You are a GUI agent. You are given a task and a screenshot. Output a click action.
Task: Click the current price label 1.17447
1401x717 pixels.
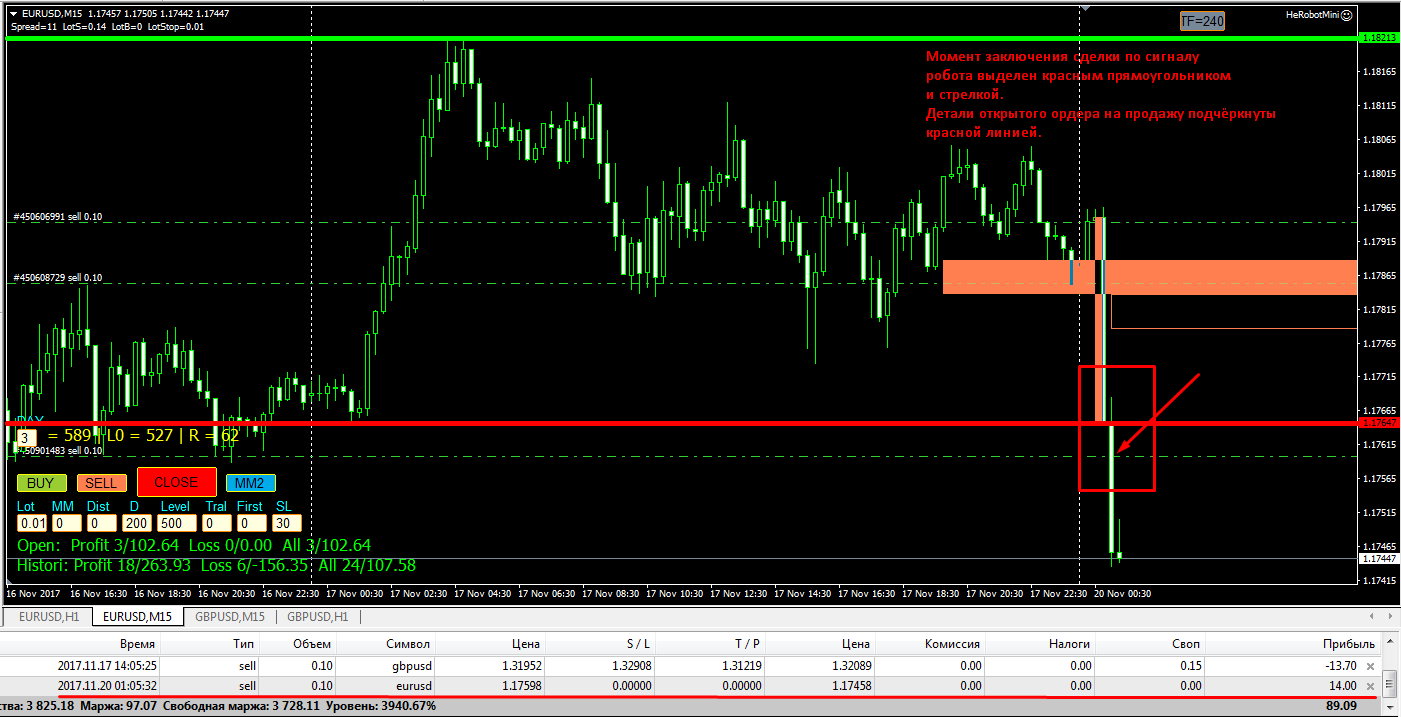point(1379,559)
